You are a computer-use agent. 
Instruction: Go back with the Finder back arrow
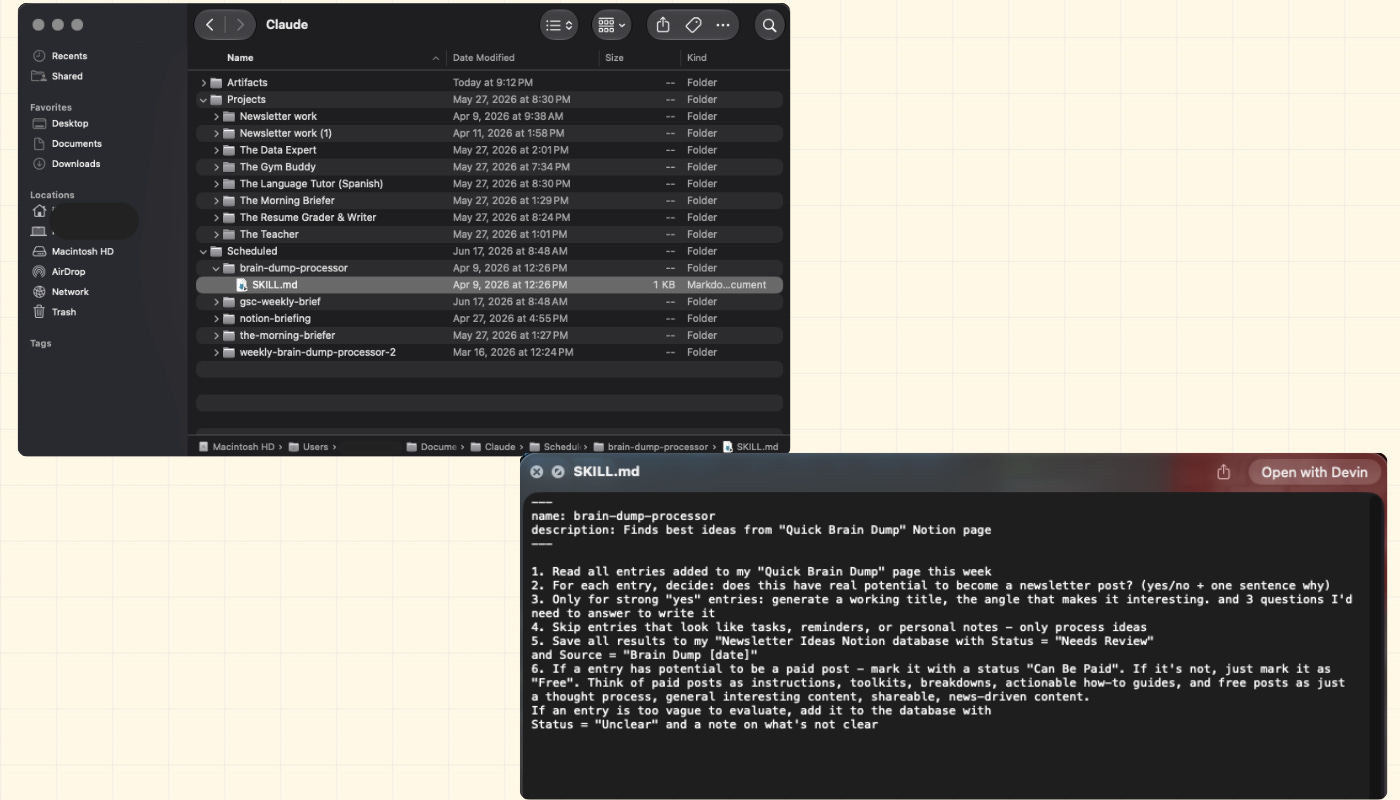coord(210,25)
